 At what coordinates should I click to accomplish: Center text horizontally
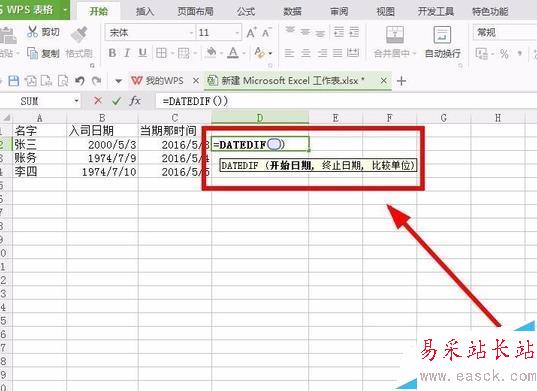pyautogui.click(x=305, y=53)
